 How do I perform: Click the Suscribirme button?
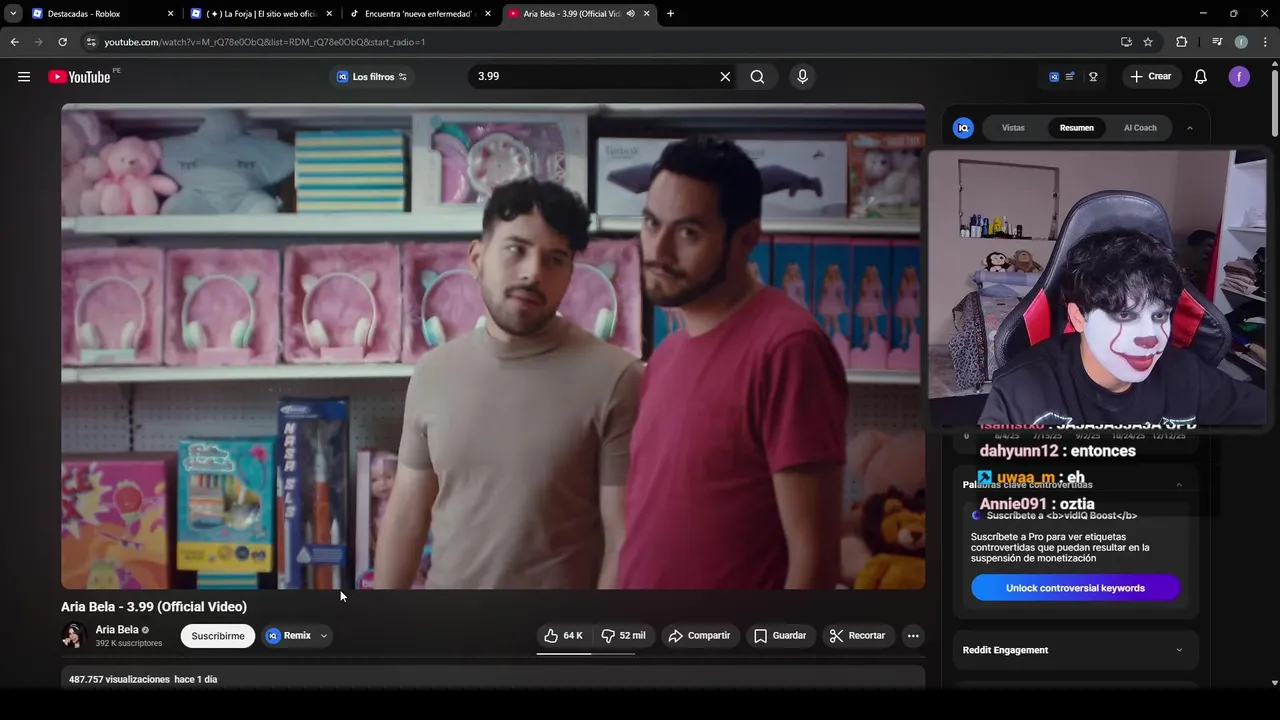(x=218, y=636)
